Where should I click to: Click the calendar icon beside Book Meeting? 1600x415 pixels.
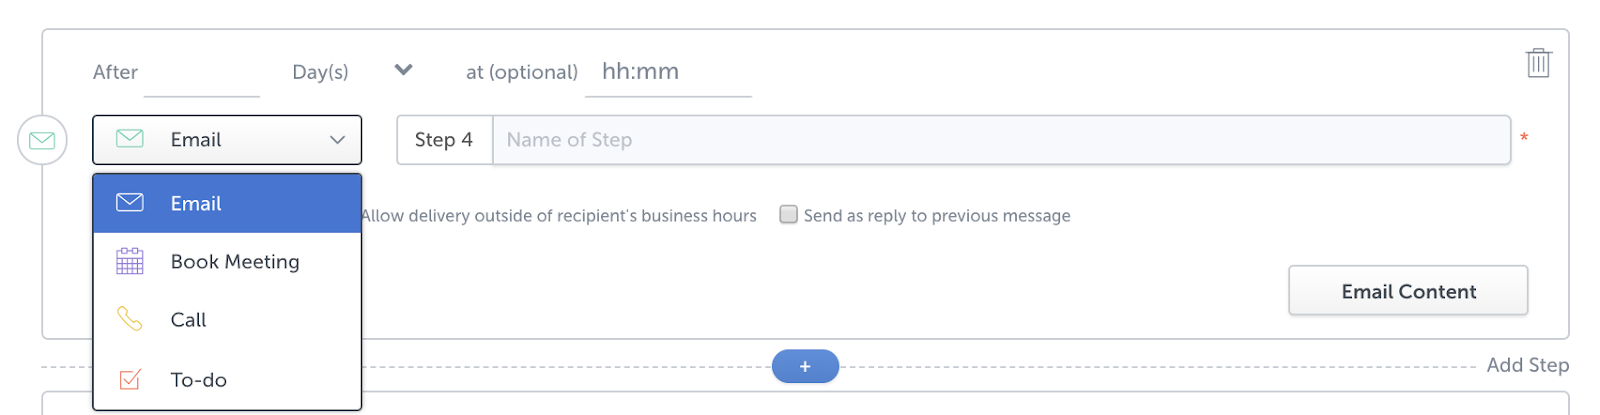130,261
